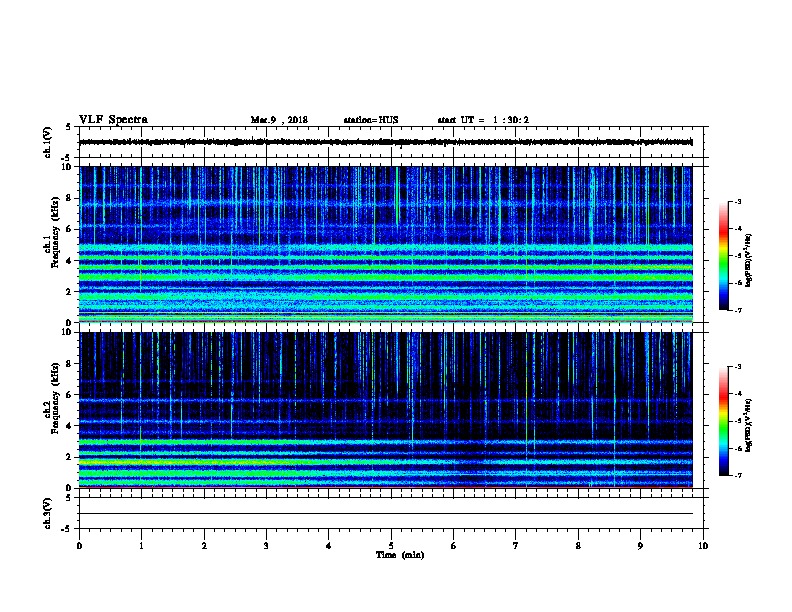Click the "4" kHz tick on the ch.1 spectrogram
The image size is (792, 612).
click(x=69, y=261)
